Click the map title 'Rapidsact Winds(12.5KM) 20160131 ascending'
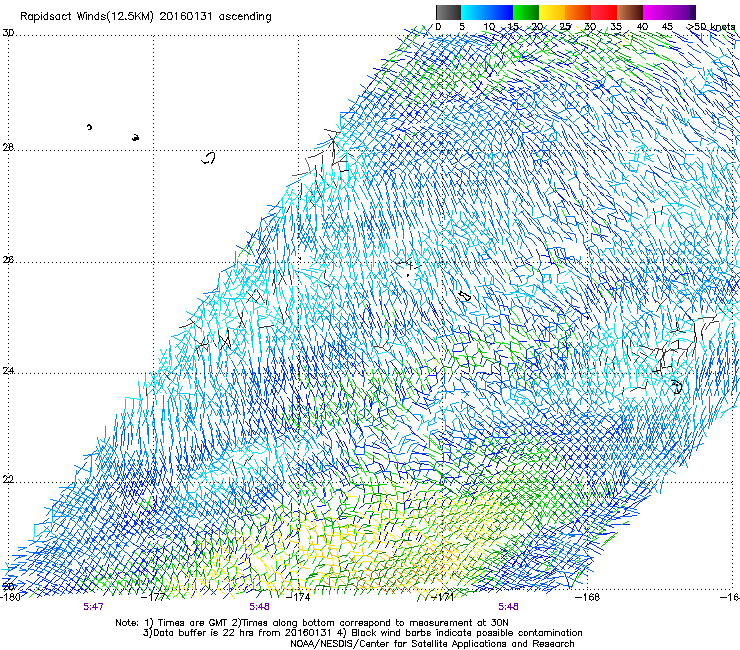The height and width of the screenshot is (650, 740). (146, 17)
